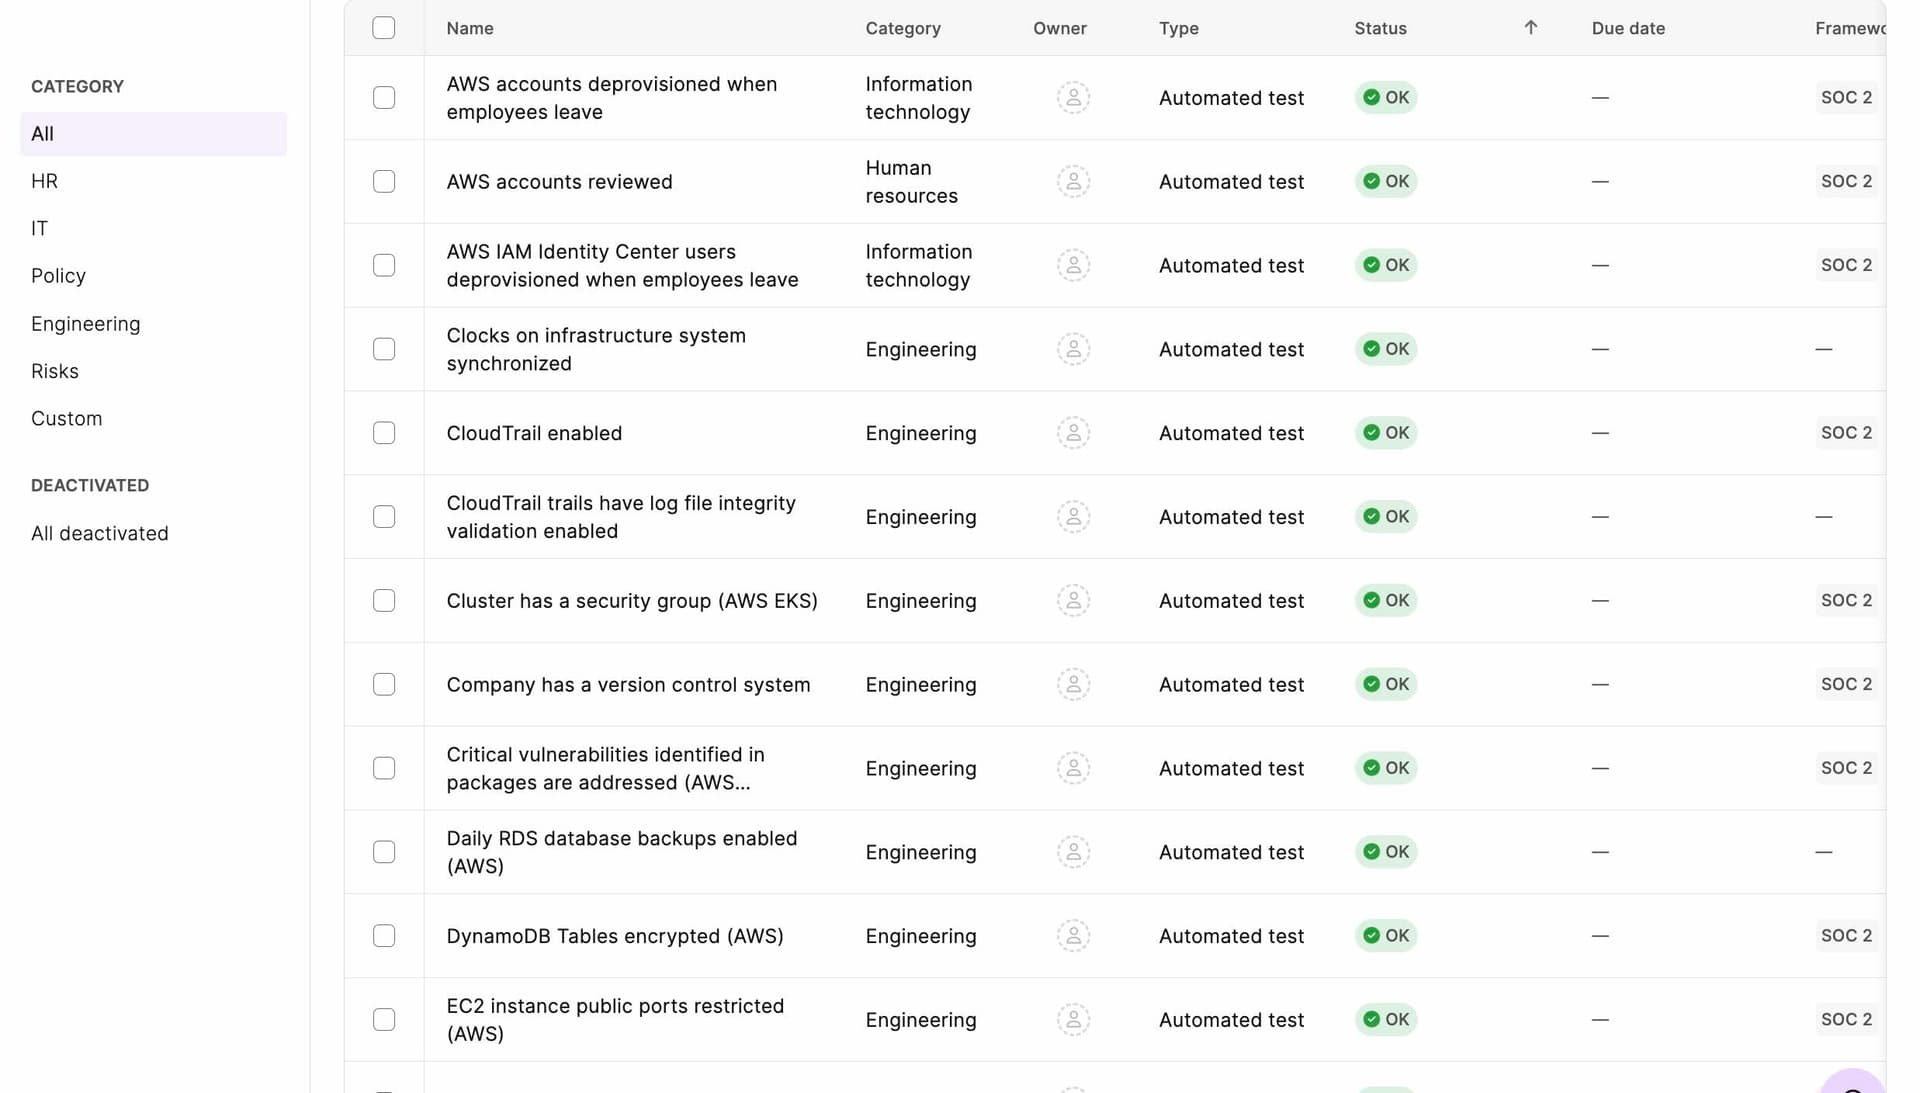Click the owner avatar for Daily RDS database backups
The image size is (1920, 1093).
pyautogui.click(x=1073, y=852)
